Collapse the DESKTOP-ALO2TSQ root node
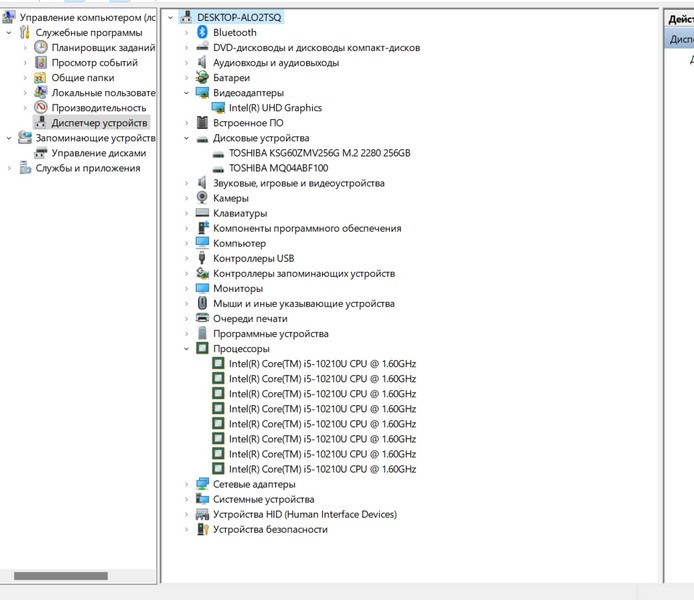Screen dimensions: 694x600 [170, 18]
